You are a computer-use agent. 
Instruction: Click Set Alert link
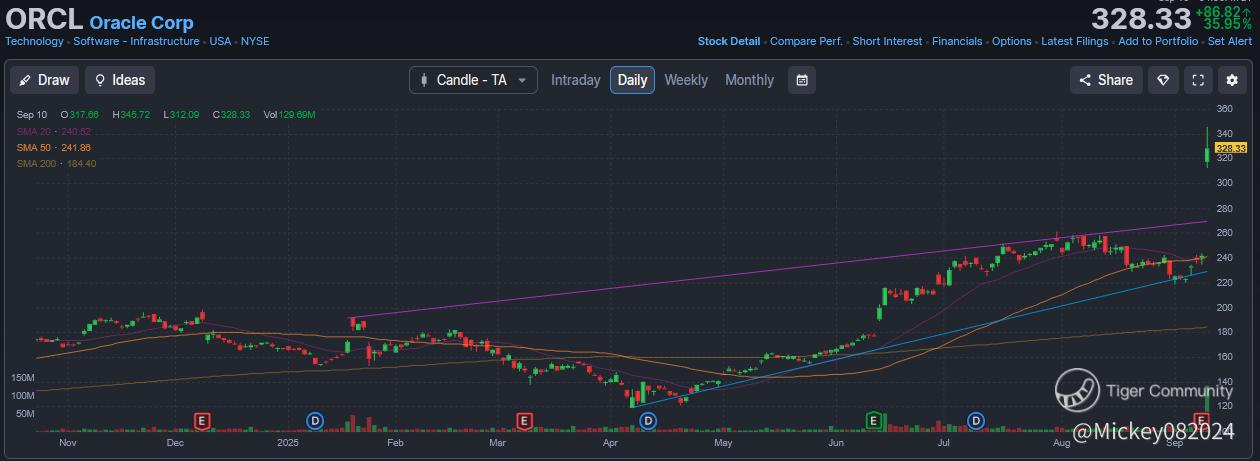1230,41
